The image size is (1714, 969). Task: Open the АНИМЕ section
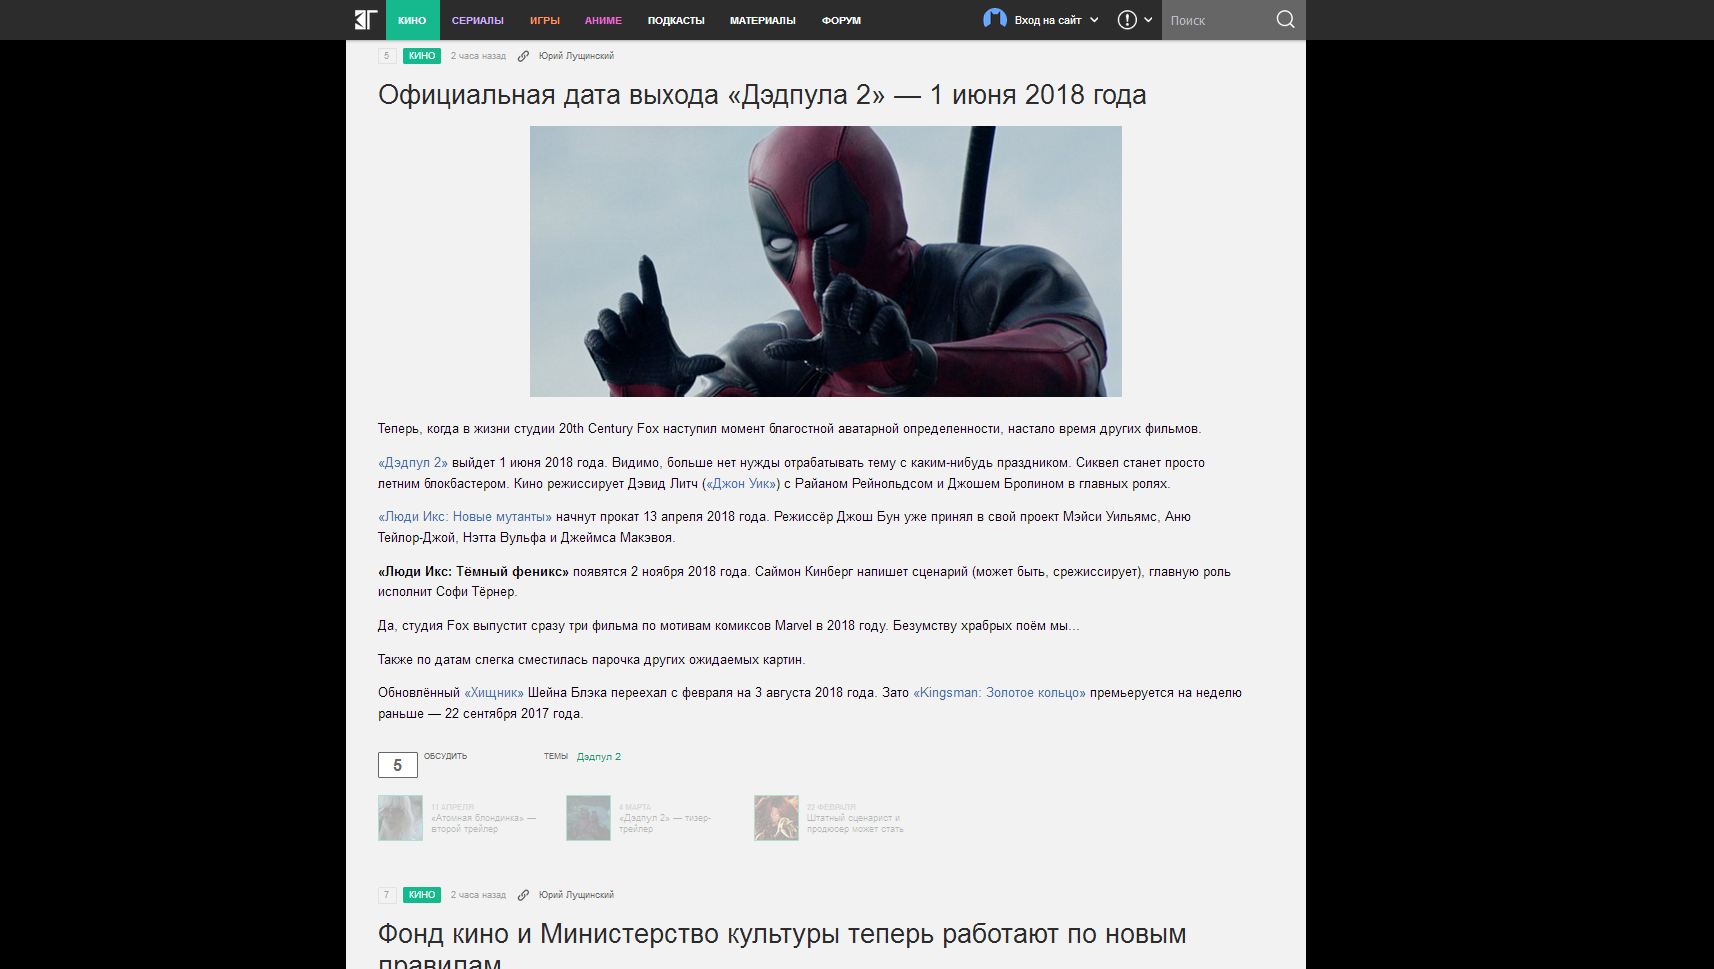pyautogui.click(x=603, y=20)
